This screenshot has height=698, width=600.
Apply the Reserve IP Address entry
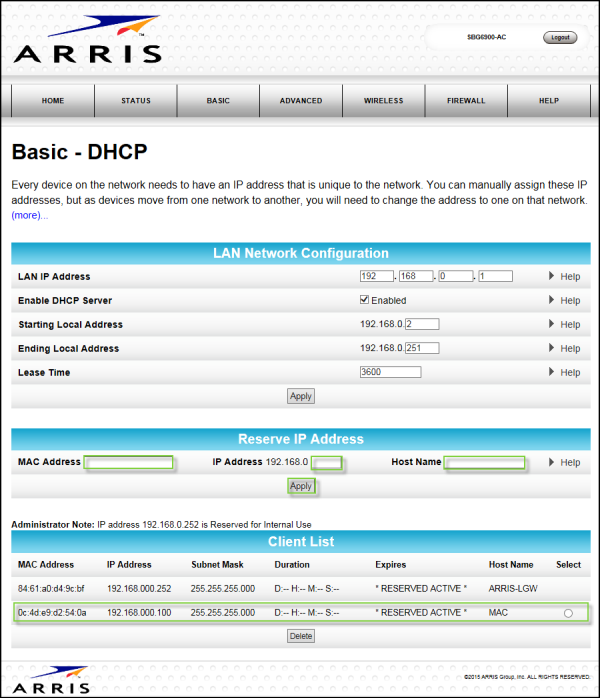301,486
